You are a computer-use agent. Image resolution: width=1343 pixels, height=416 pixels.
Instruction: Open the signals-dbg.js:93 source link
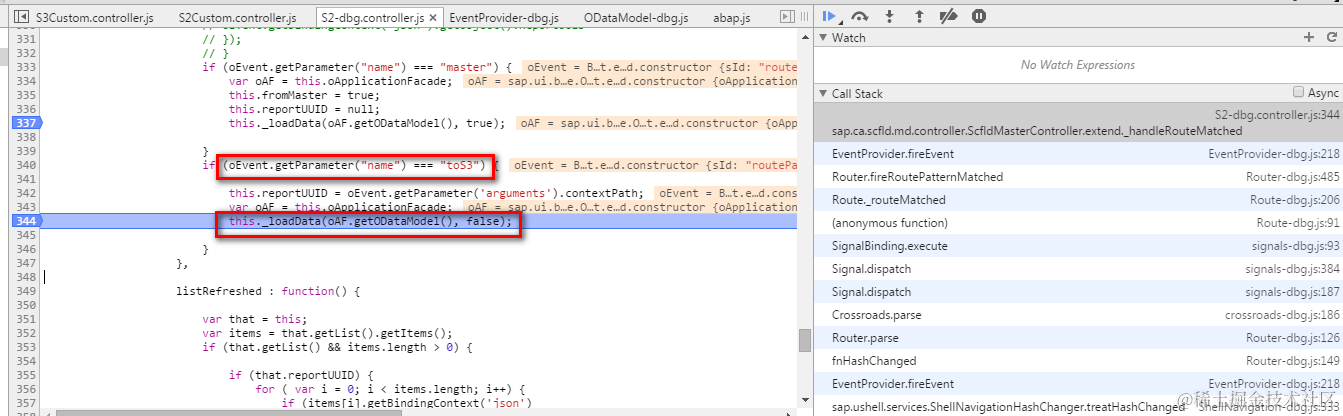click(x=1295, y=246)
